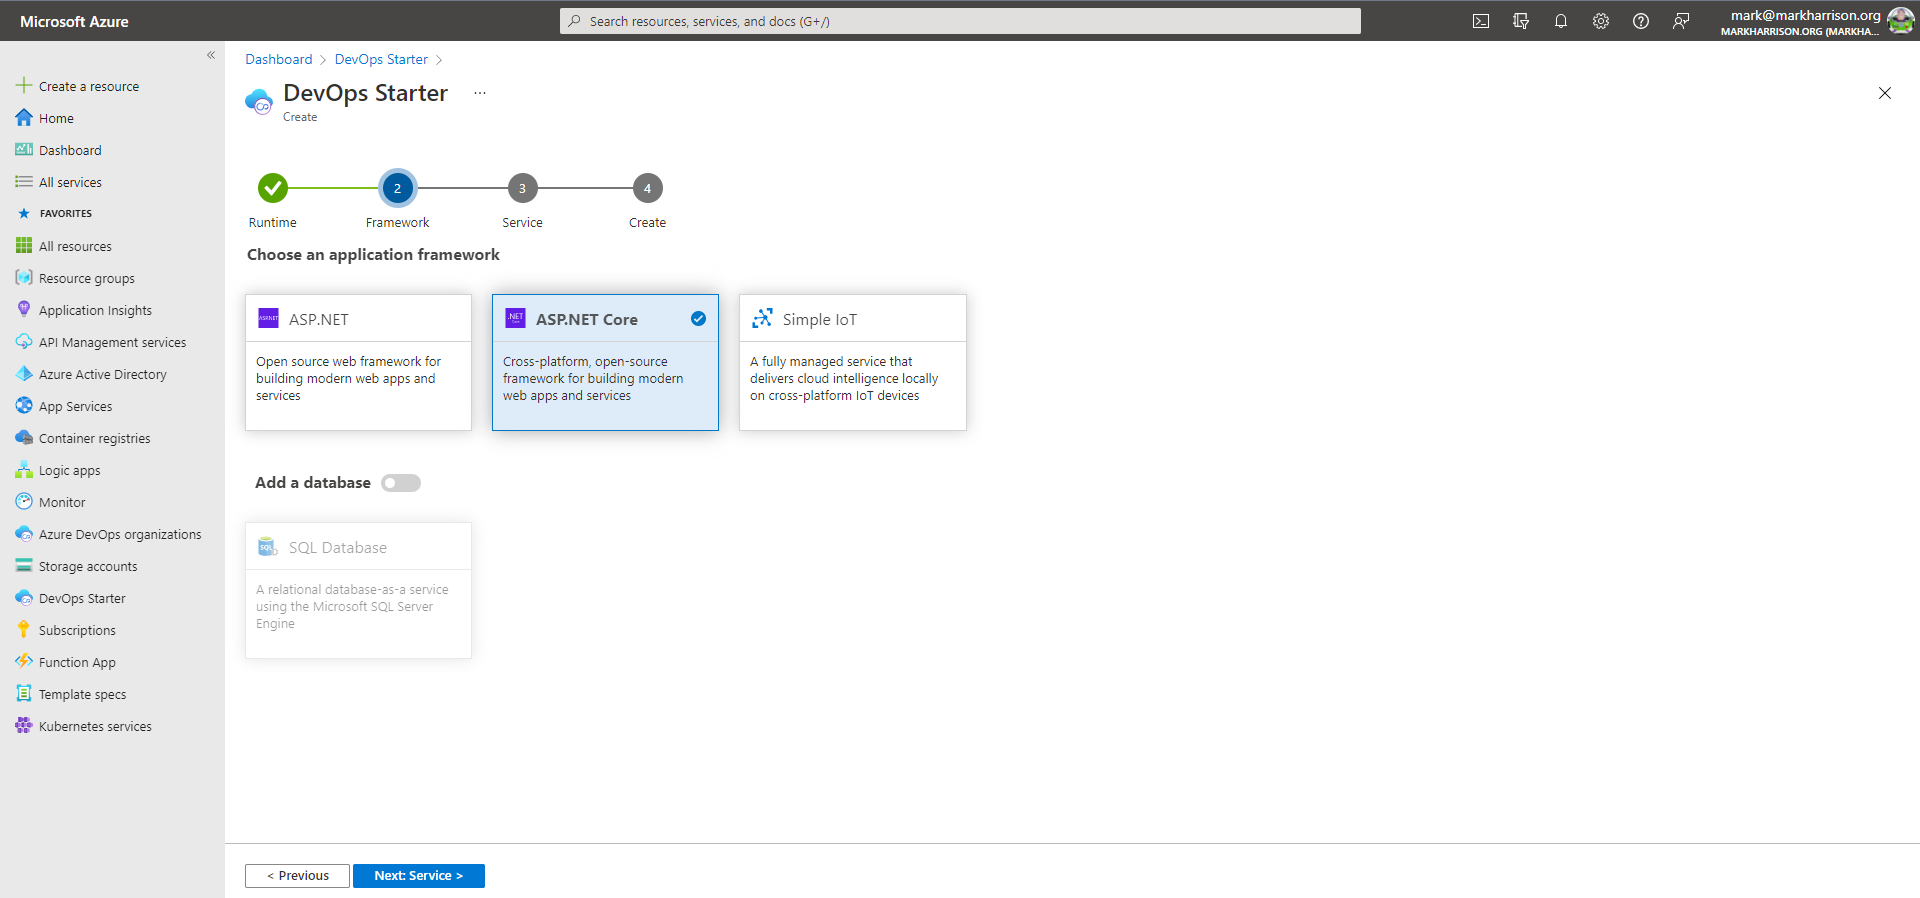
Task: Click the Previous button
Action: tap(297, 876)
